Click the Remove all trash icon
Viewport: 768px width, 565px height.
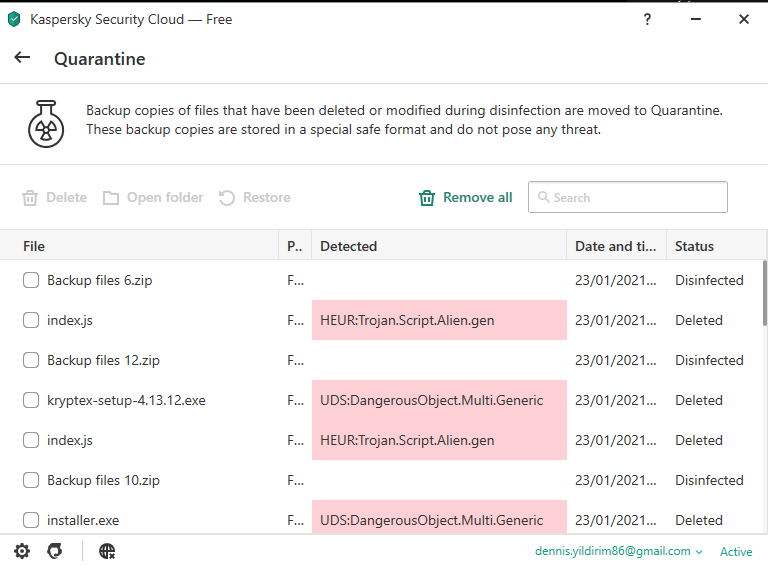click(x=427, y=198)
